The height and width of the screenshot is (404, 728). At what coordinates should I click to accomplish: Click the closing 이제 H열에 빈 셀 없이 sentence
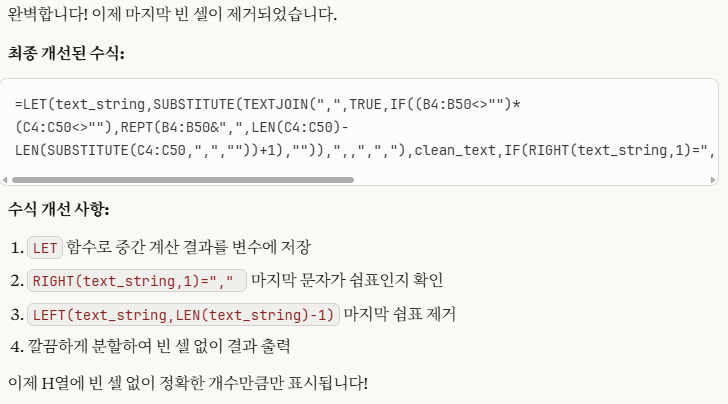(x=188, y=383)
